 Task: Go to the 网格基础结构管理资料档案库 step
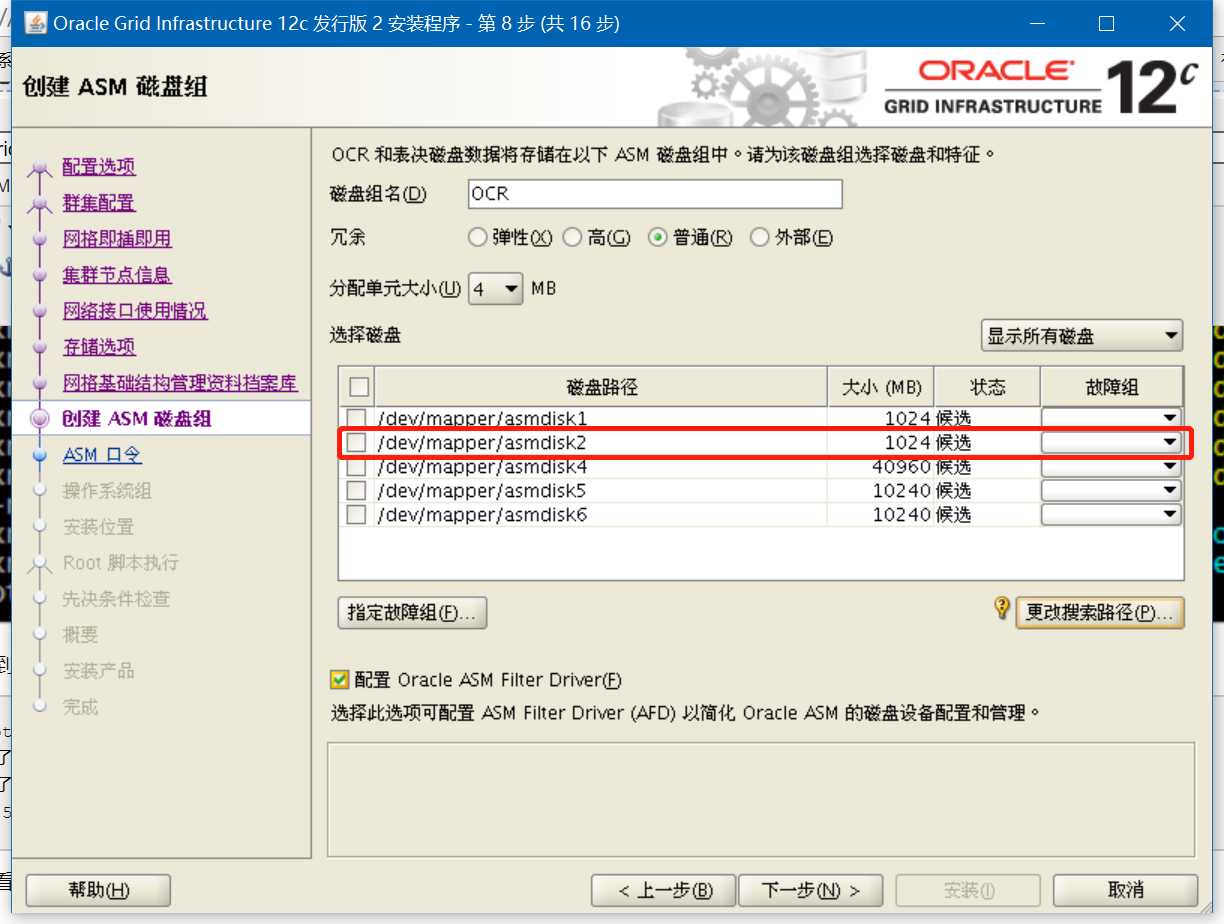(x=180, y=383)
